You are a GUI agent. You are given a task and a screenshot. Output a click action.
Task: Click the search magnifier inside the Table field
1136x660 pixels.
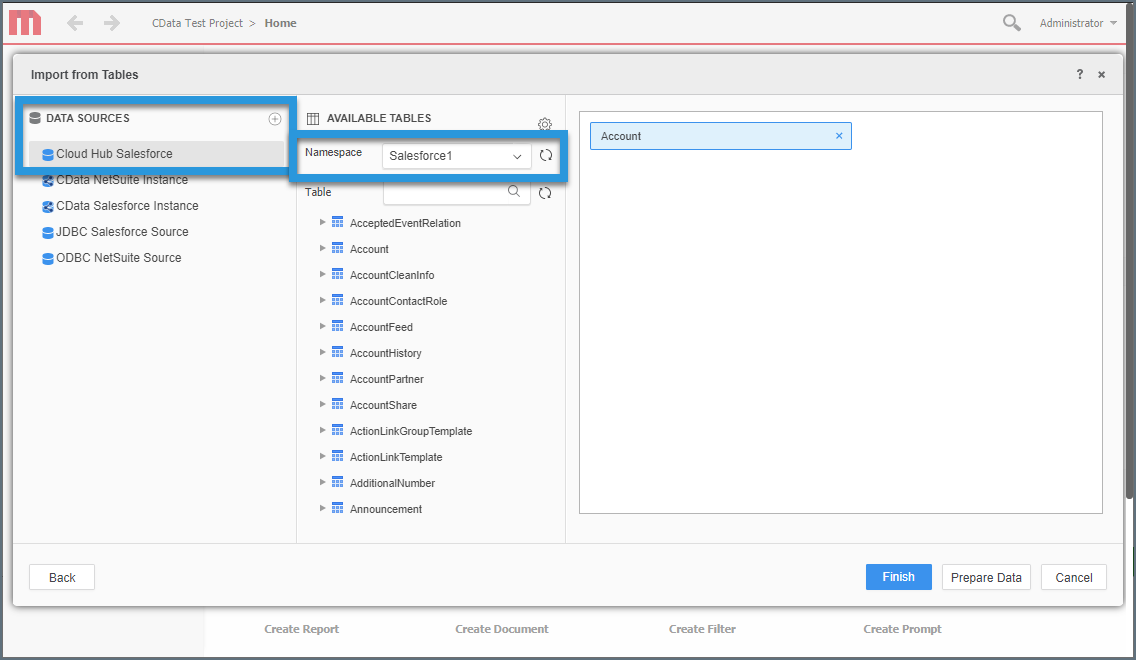pos(514,191)
